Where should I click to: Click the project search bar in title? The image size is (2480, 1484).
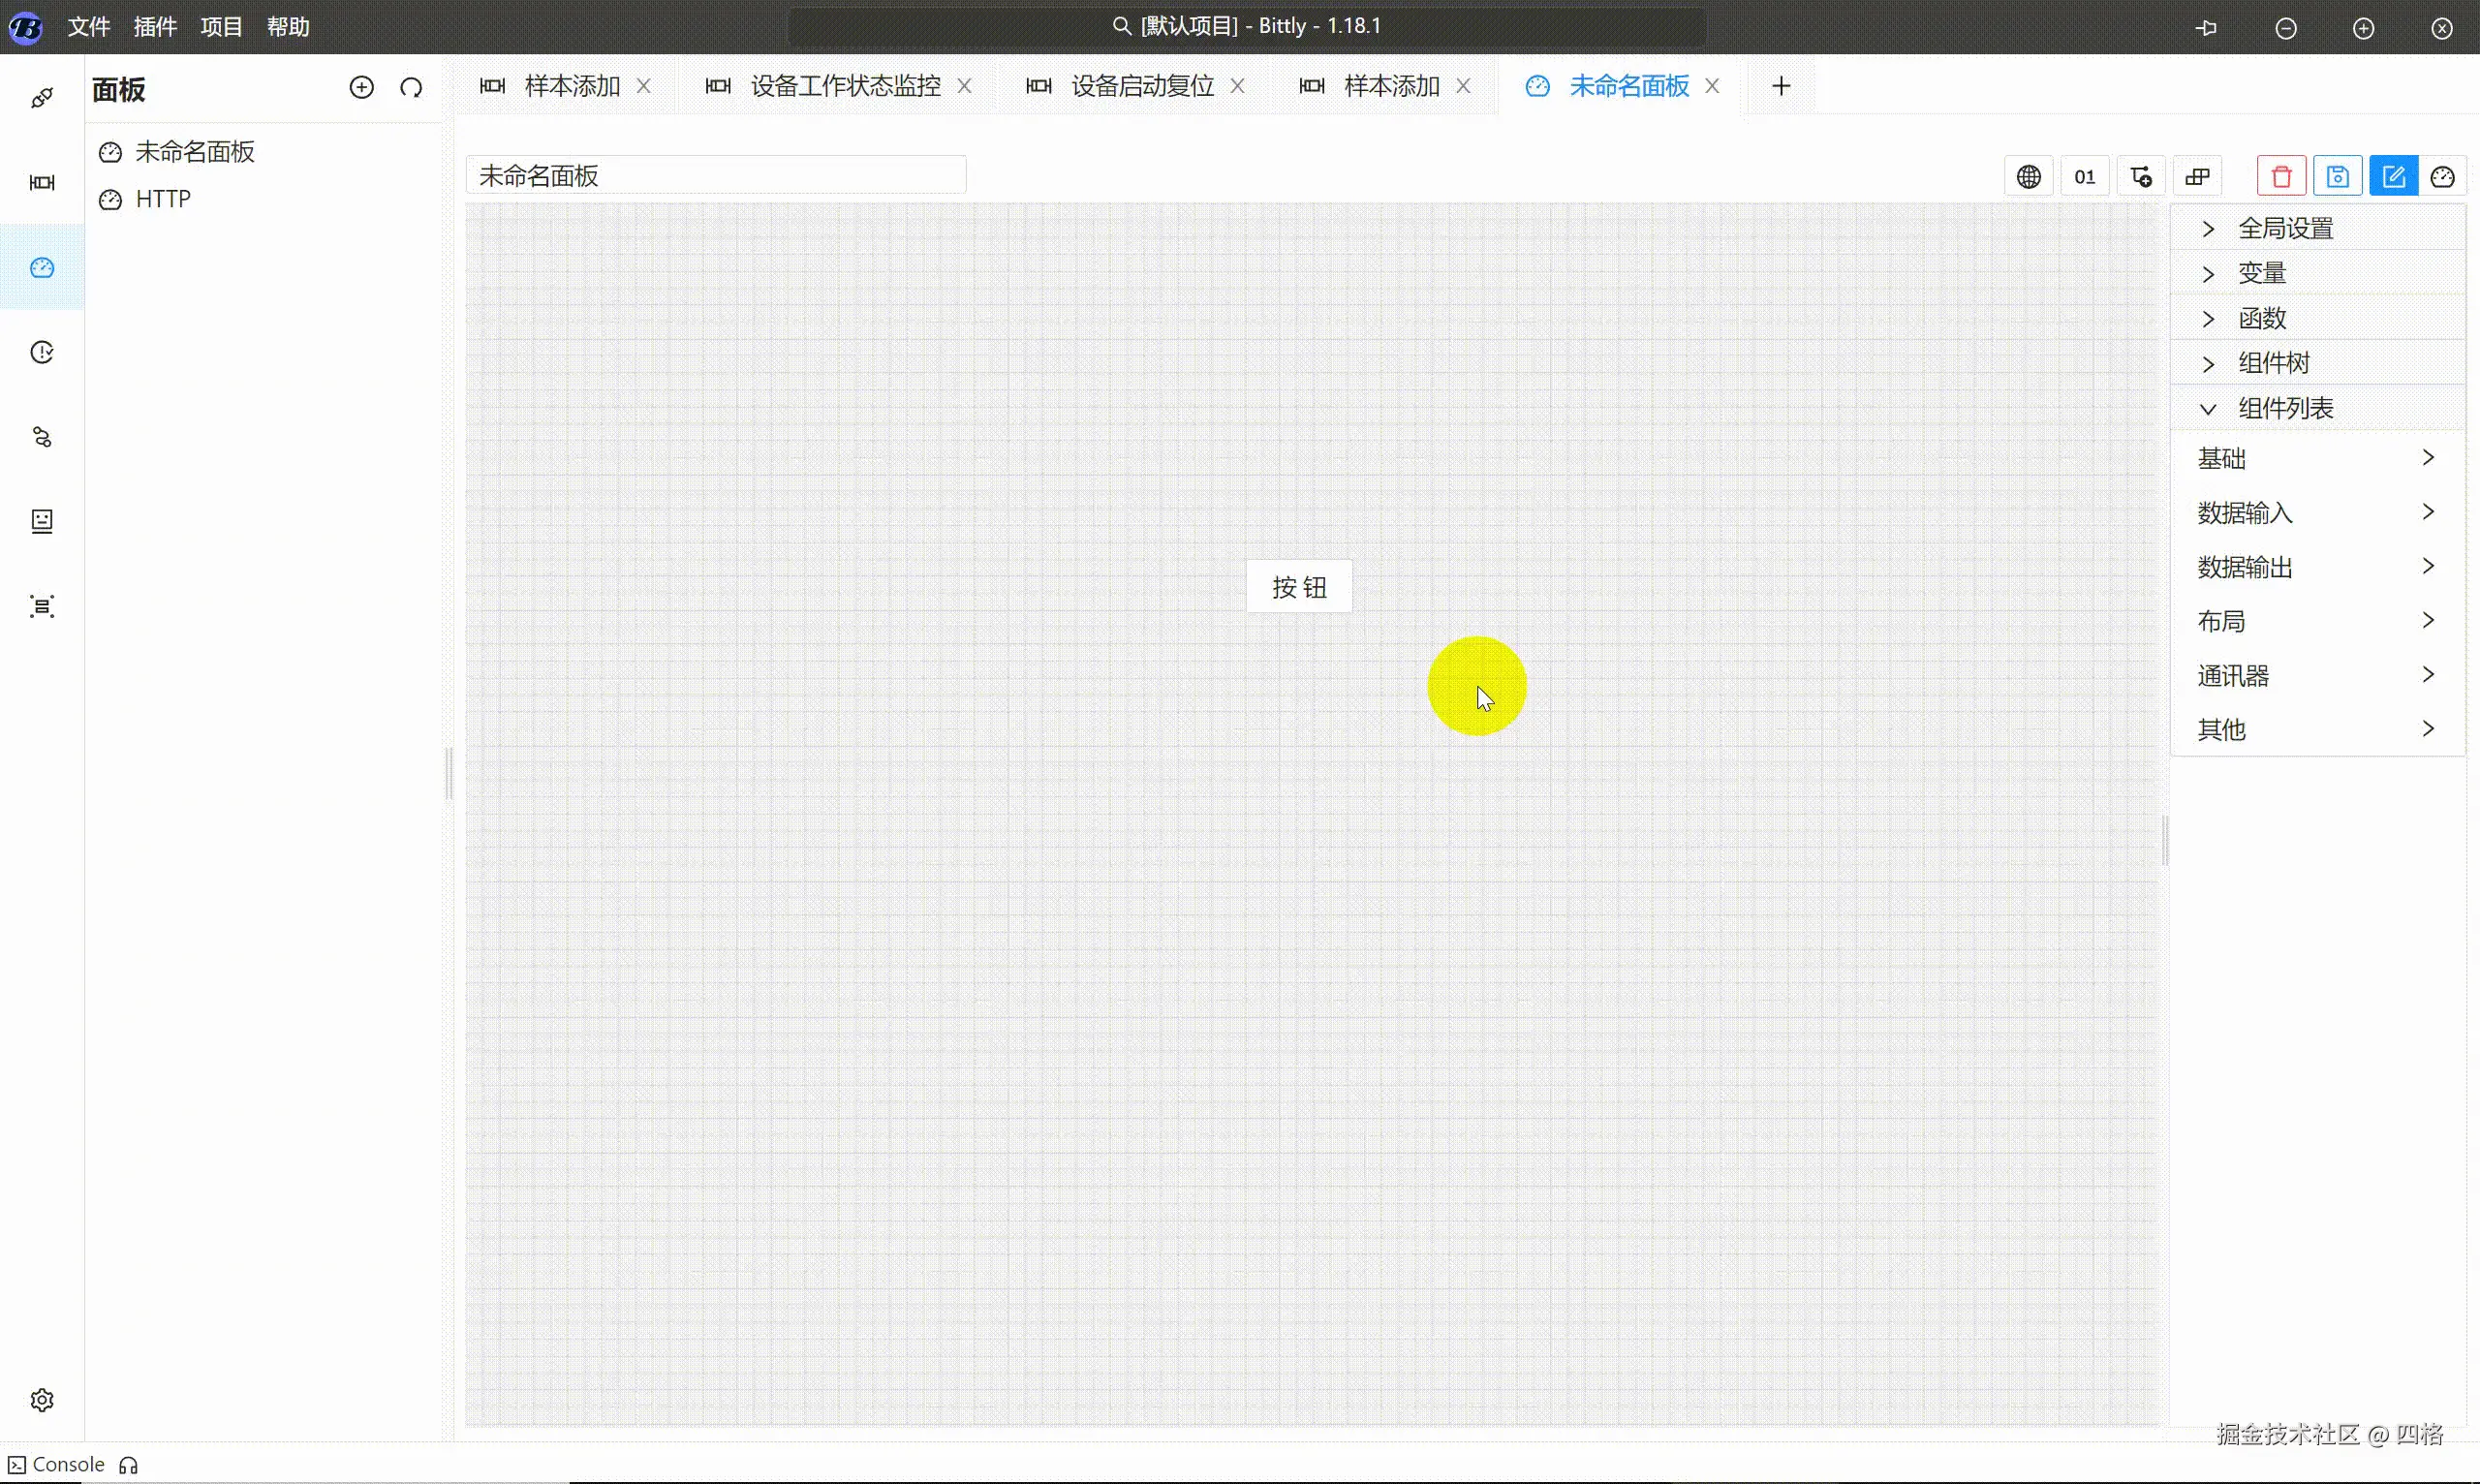click(x=1247, y=27)
